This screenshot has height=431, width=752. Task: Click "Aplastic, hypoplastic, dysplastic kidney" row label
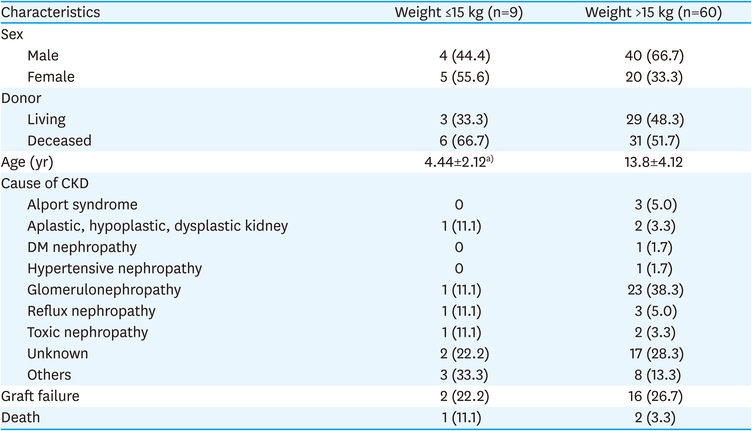coord(158,226)
